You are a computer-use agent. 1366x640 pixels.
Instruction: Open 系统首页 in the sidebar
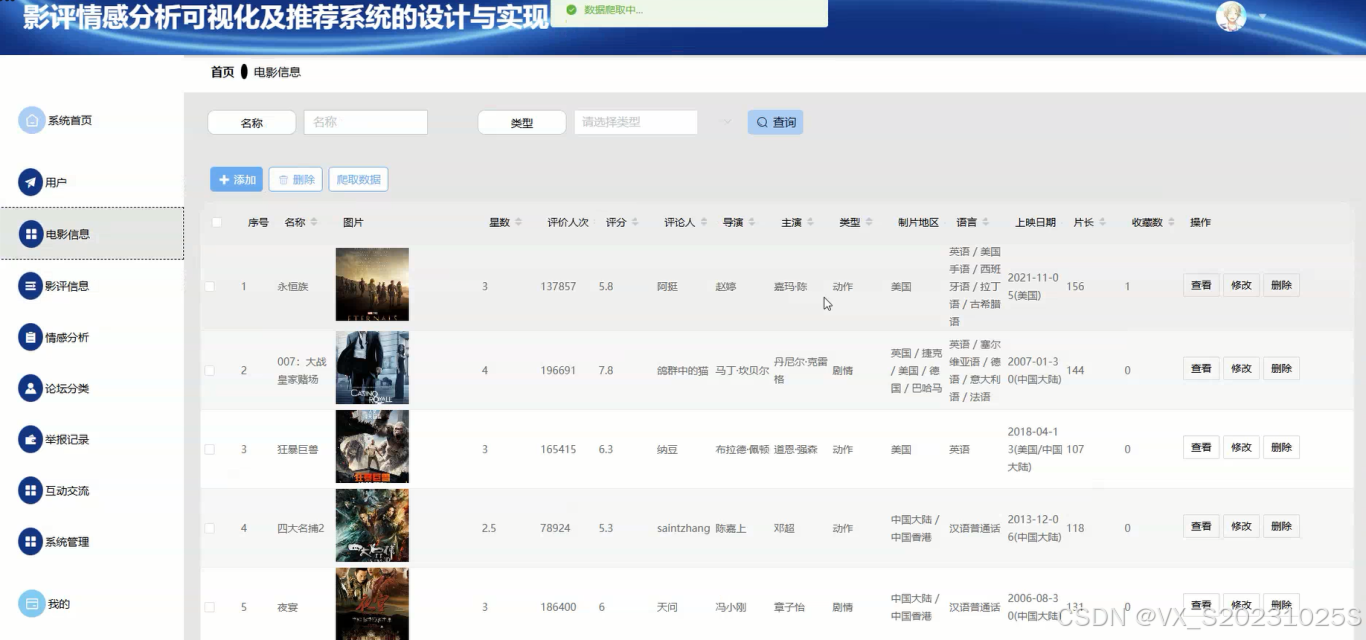70,120
